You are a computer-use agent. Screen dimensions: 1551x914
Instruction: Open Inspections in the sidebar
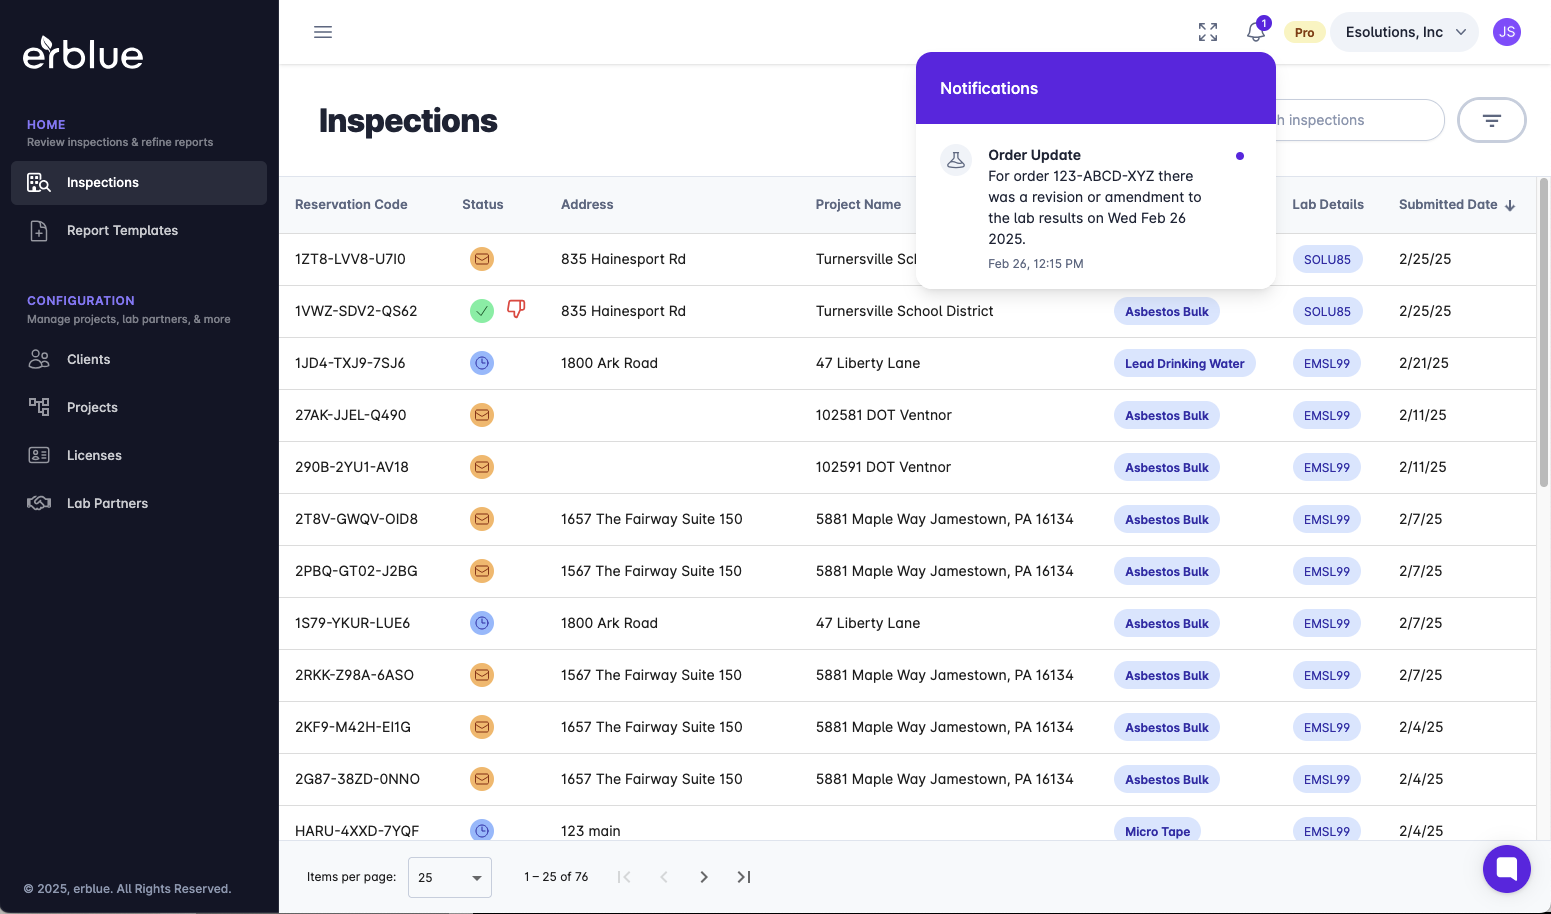point(139,183)
